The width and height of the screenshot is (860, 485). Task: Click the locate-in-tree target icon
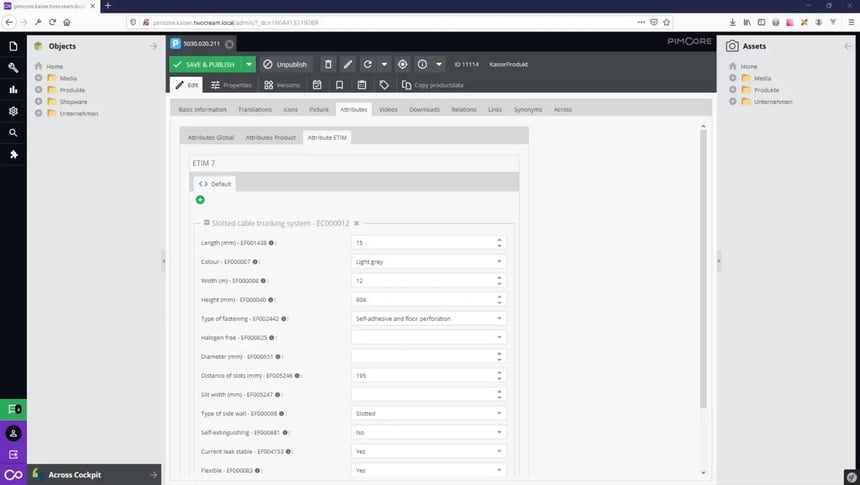pyautogui.click(x=403, y=64)
